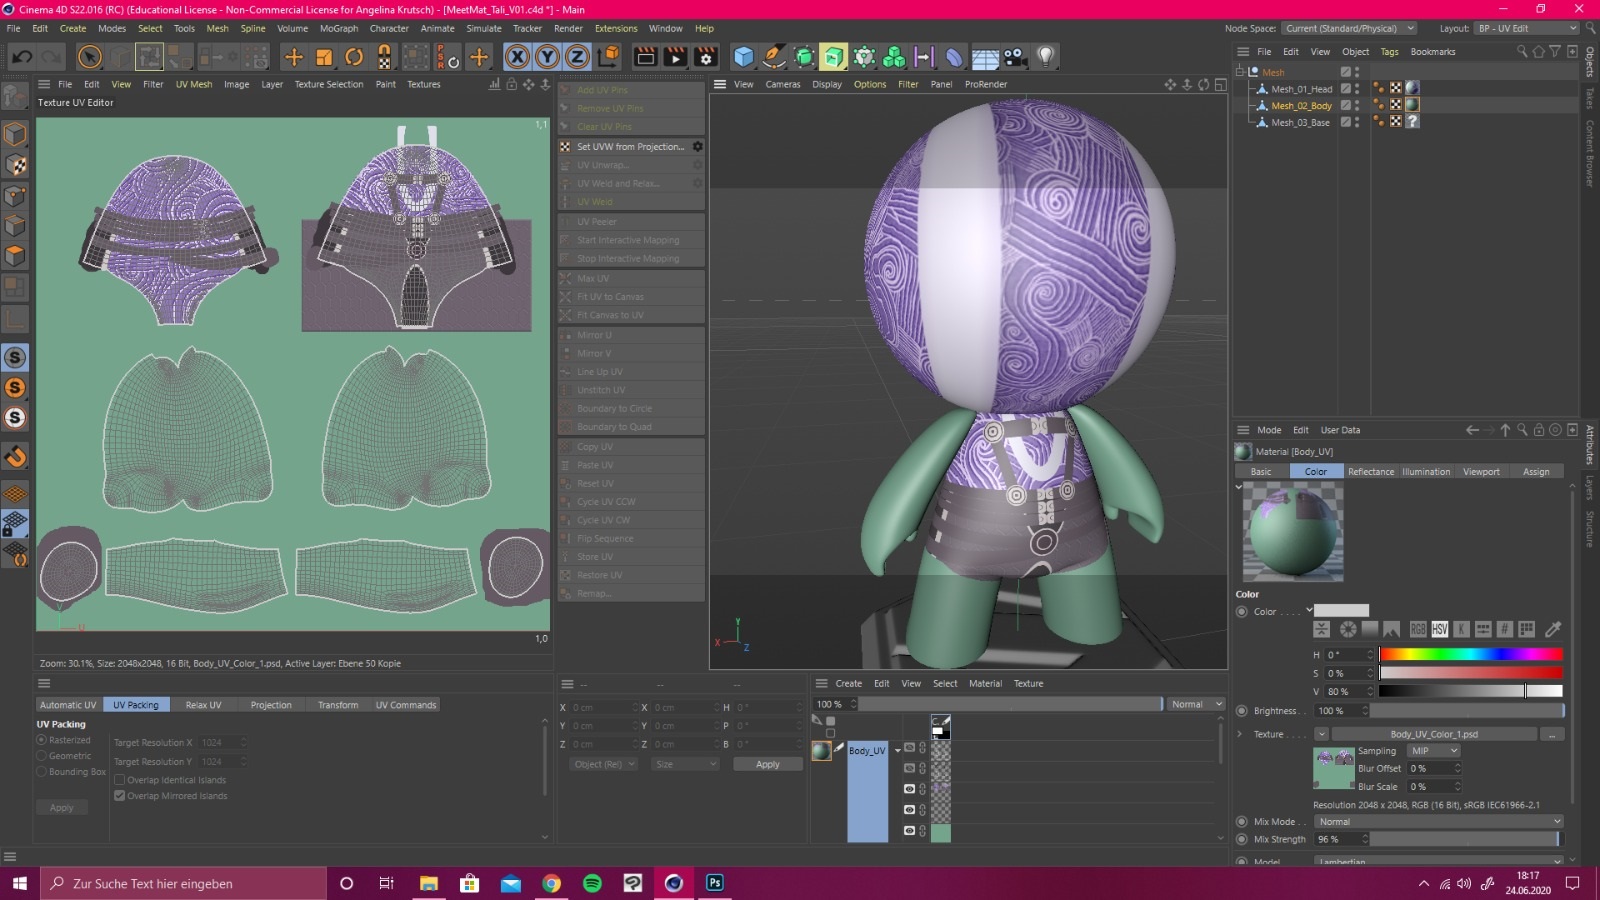This screenshot has width=1600, height=900.
Task: Open Edit Render Settings clapperboard icon
Action: (706, 57)
